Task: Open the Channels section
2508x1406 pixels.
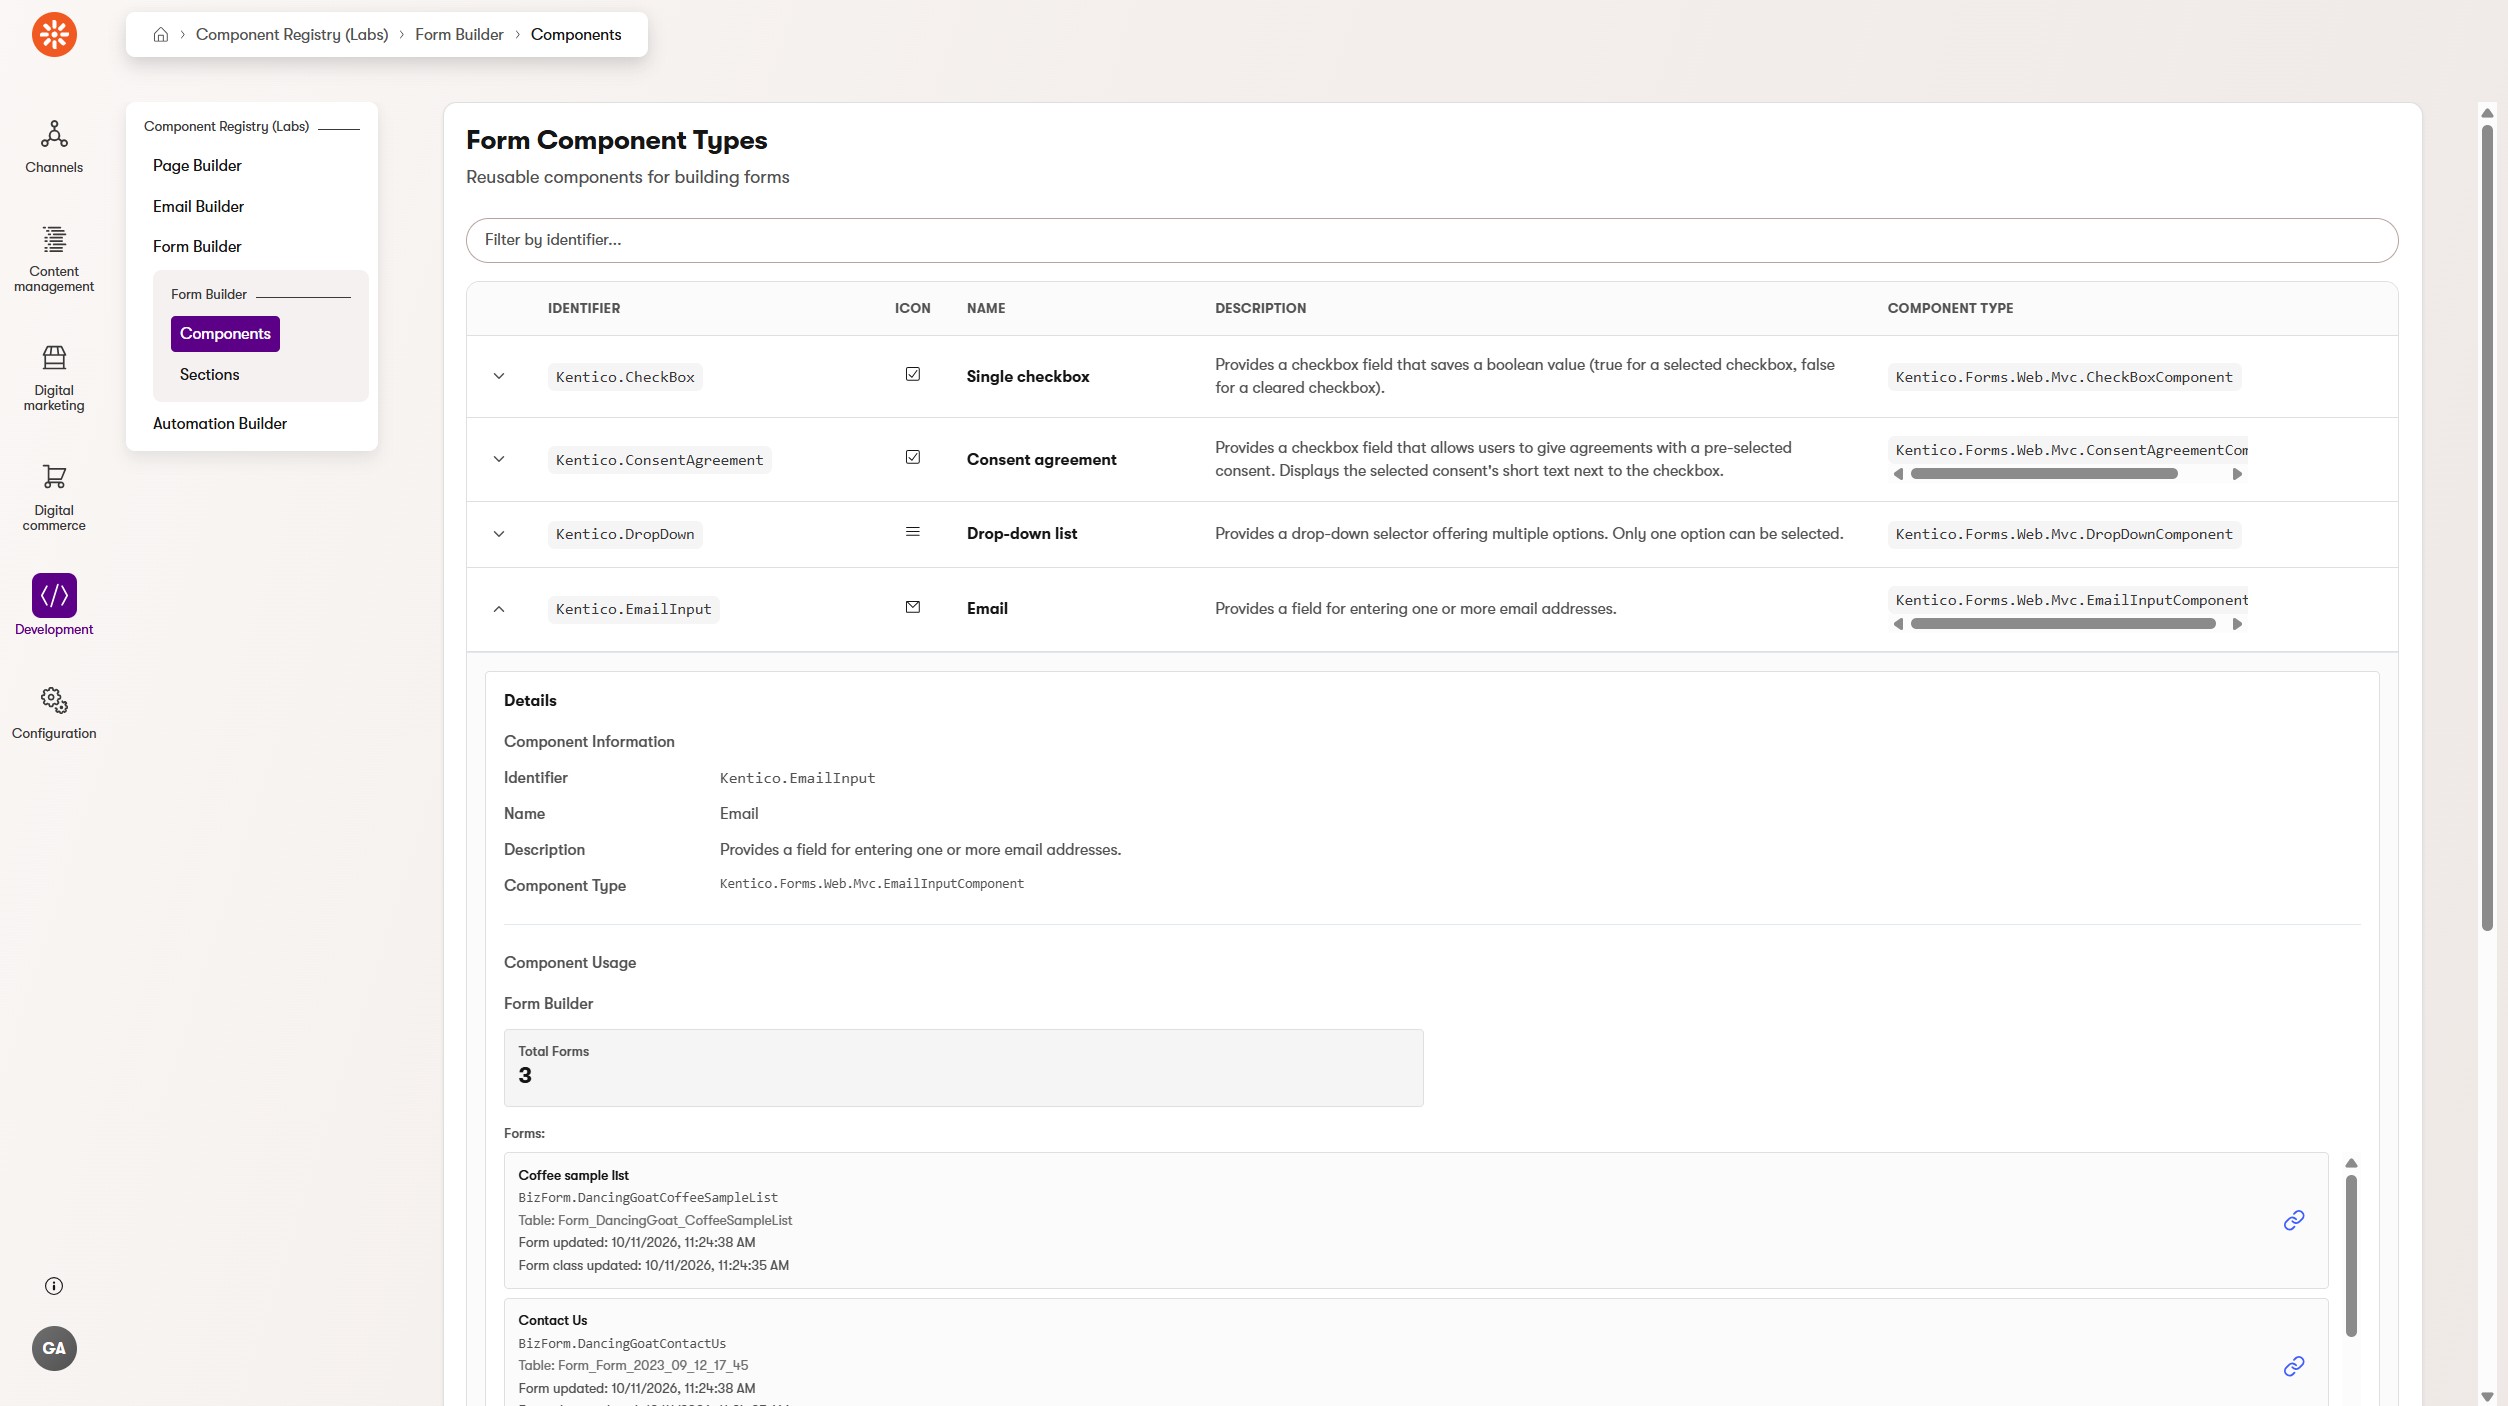Action: 54,147
